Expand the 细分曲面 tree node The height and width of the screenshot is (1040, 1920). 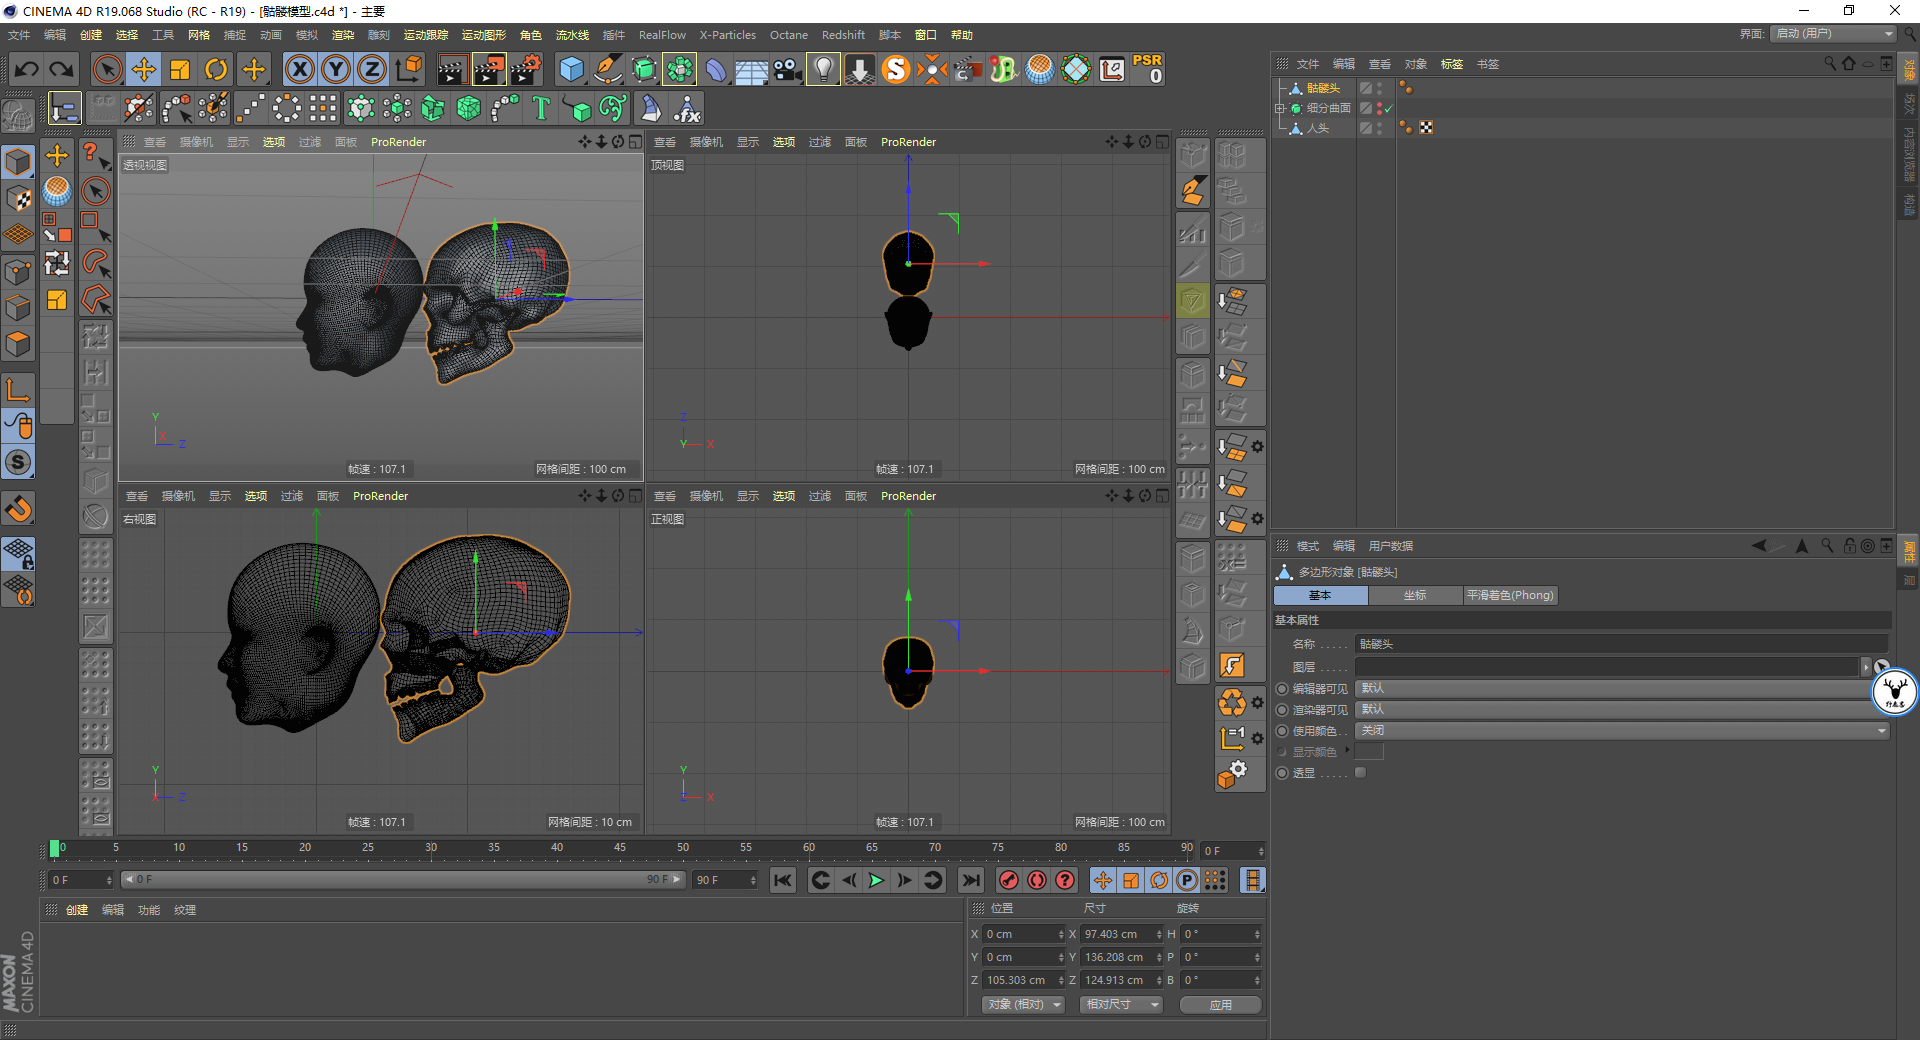click(x=1280, y=108)
